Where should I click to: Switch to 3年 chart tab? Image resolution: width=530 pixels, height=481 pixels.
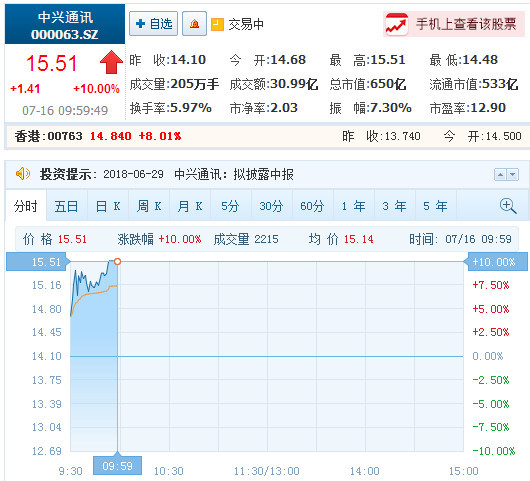pyautogui.click(x=395, y=206)
